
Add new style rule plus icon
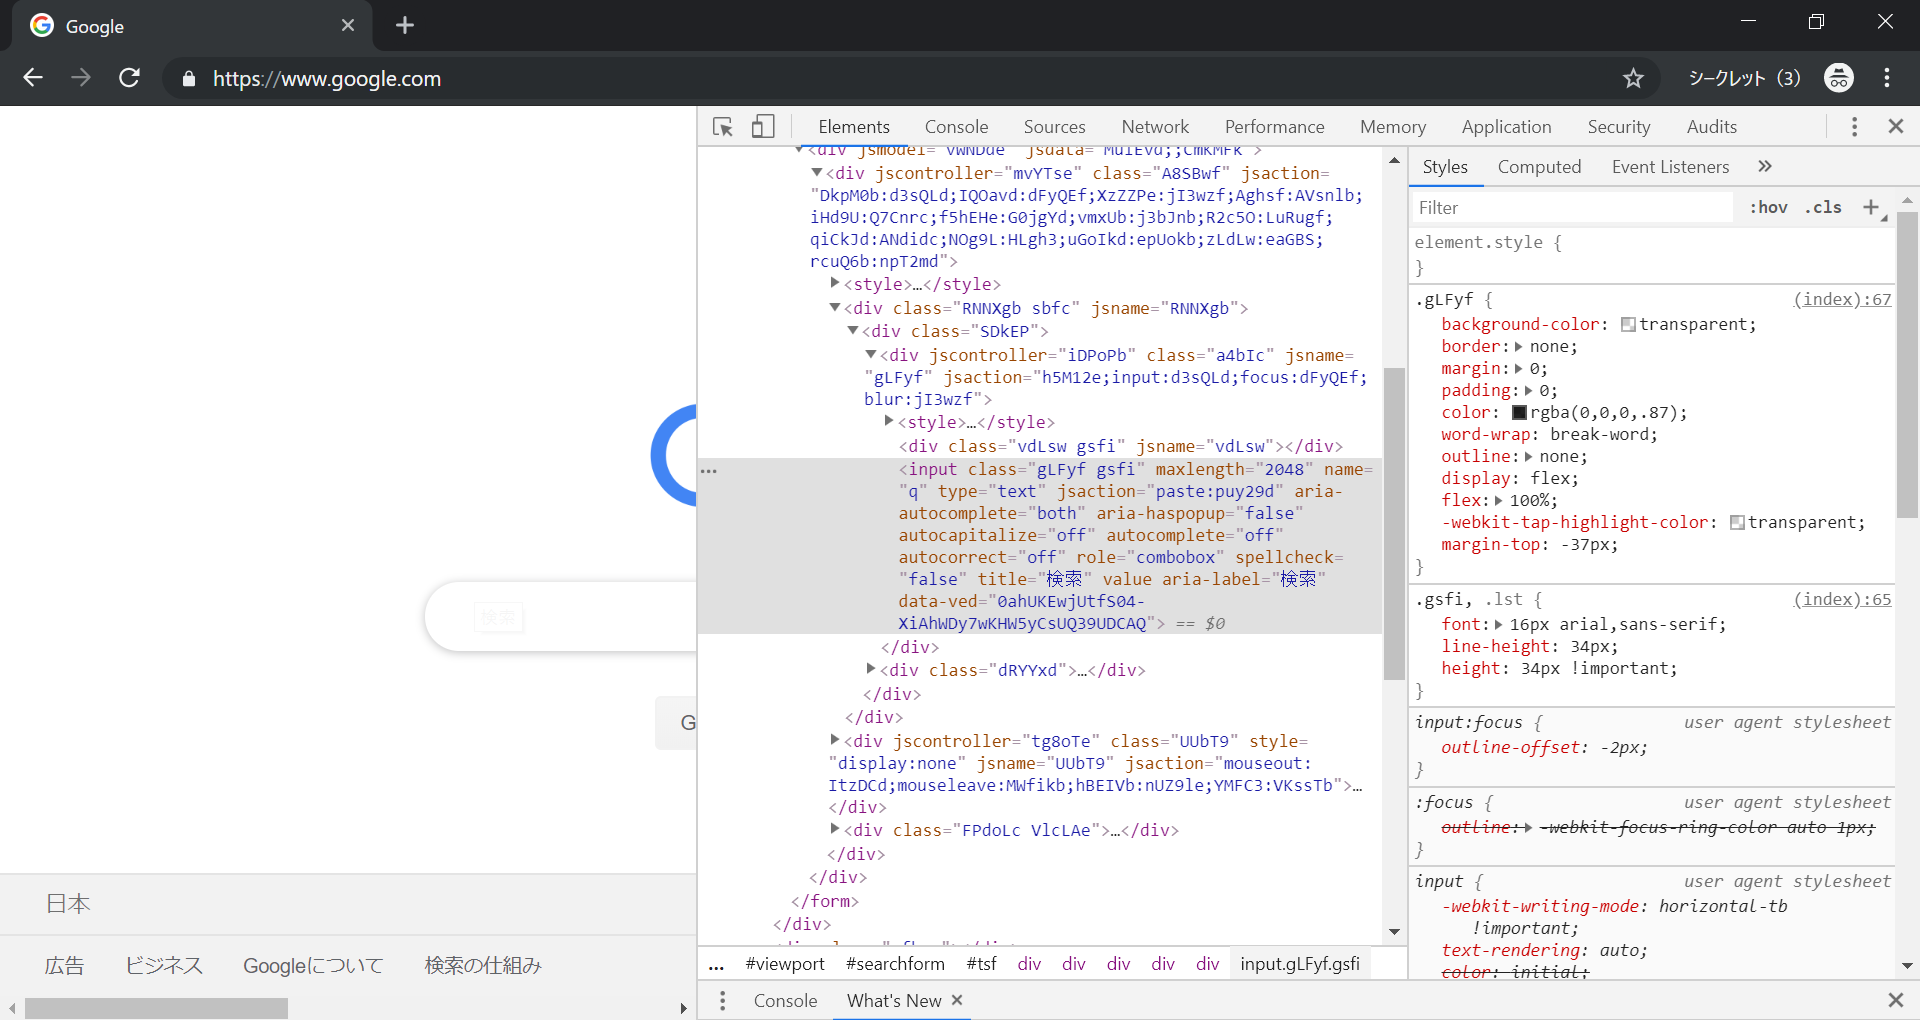click(x=1870, y=207)
